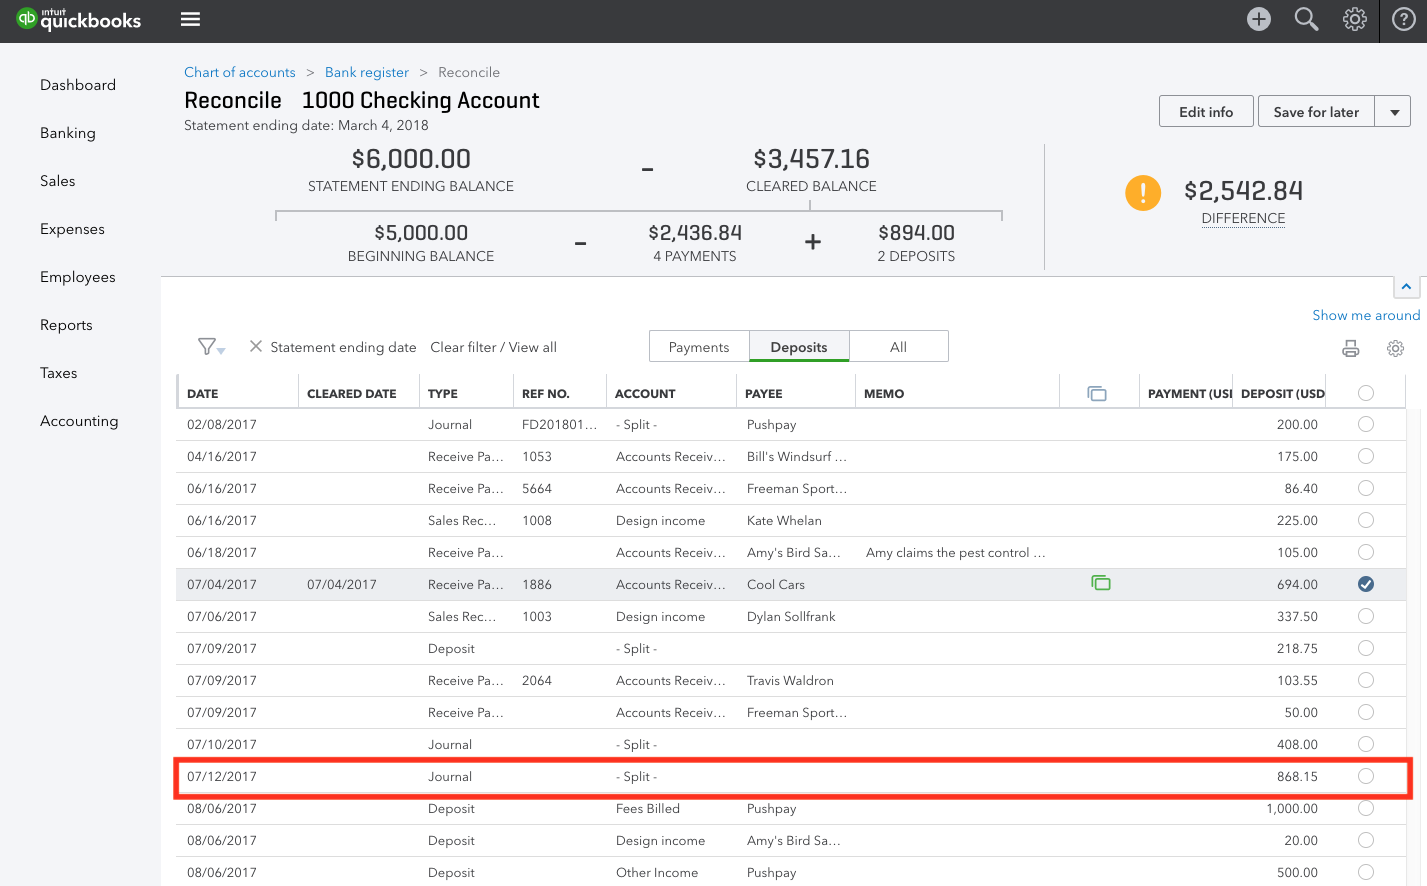
Task: Switch to the All tab
Action: pyautogui.click(x=897, y=346)
